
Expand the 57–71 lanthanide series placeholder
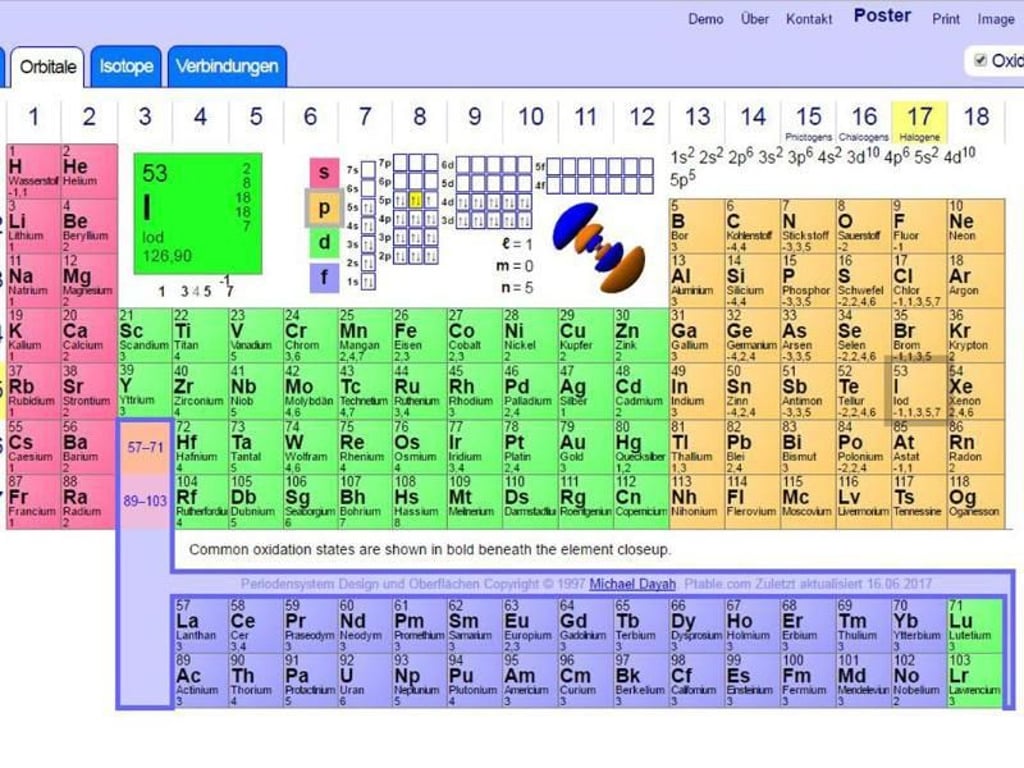145,447
